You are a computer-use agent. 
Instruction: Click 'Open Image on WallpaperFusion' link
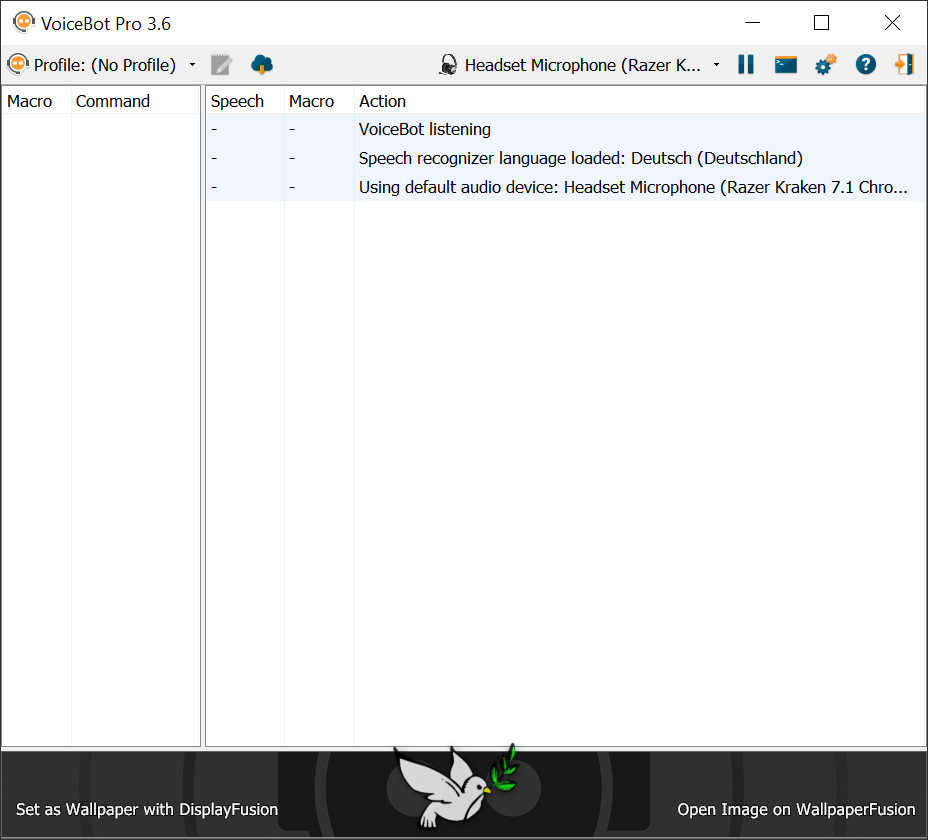point(796,809)
